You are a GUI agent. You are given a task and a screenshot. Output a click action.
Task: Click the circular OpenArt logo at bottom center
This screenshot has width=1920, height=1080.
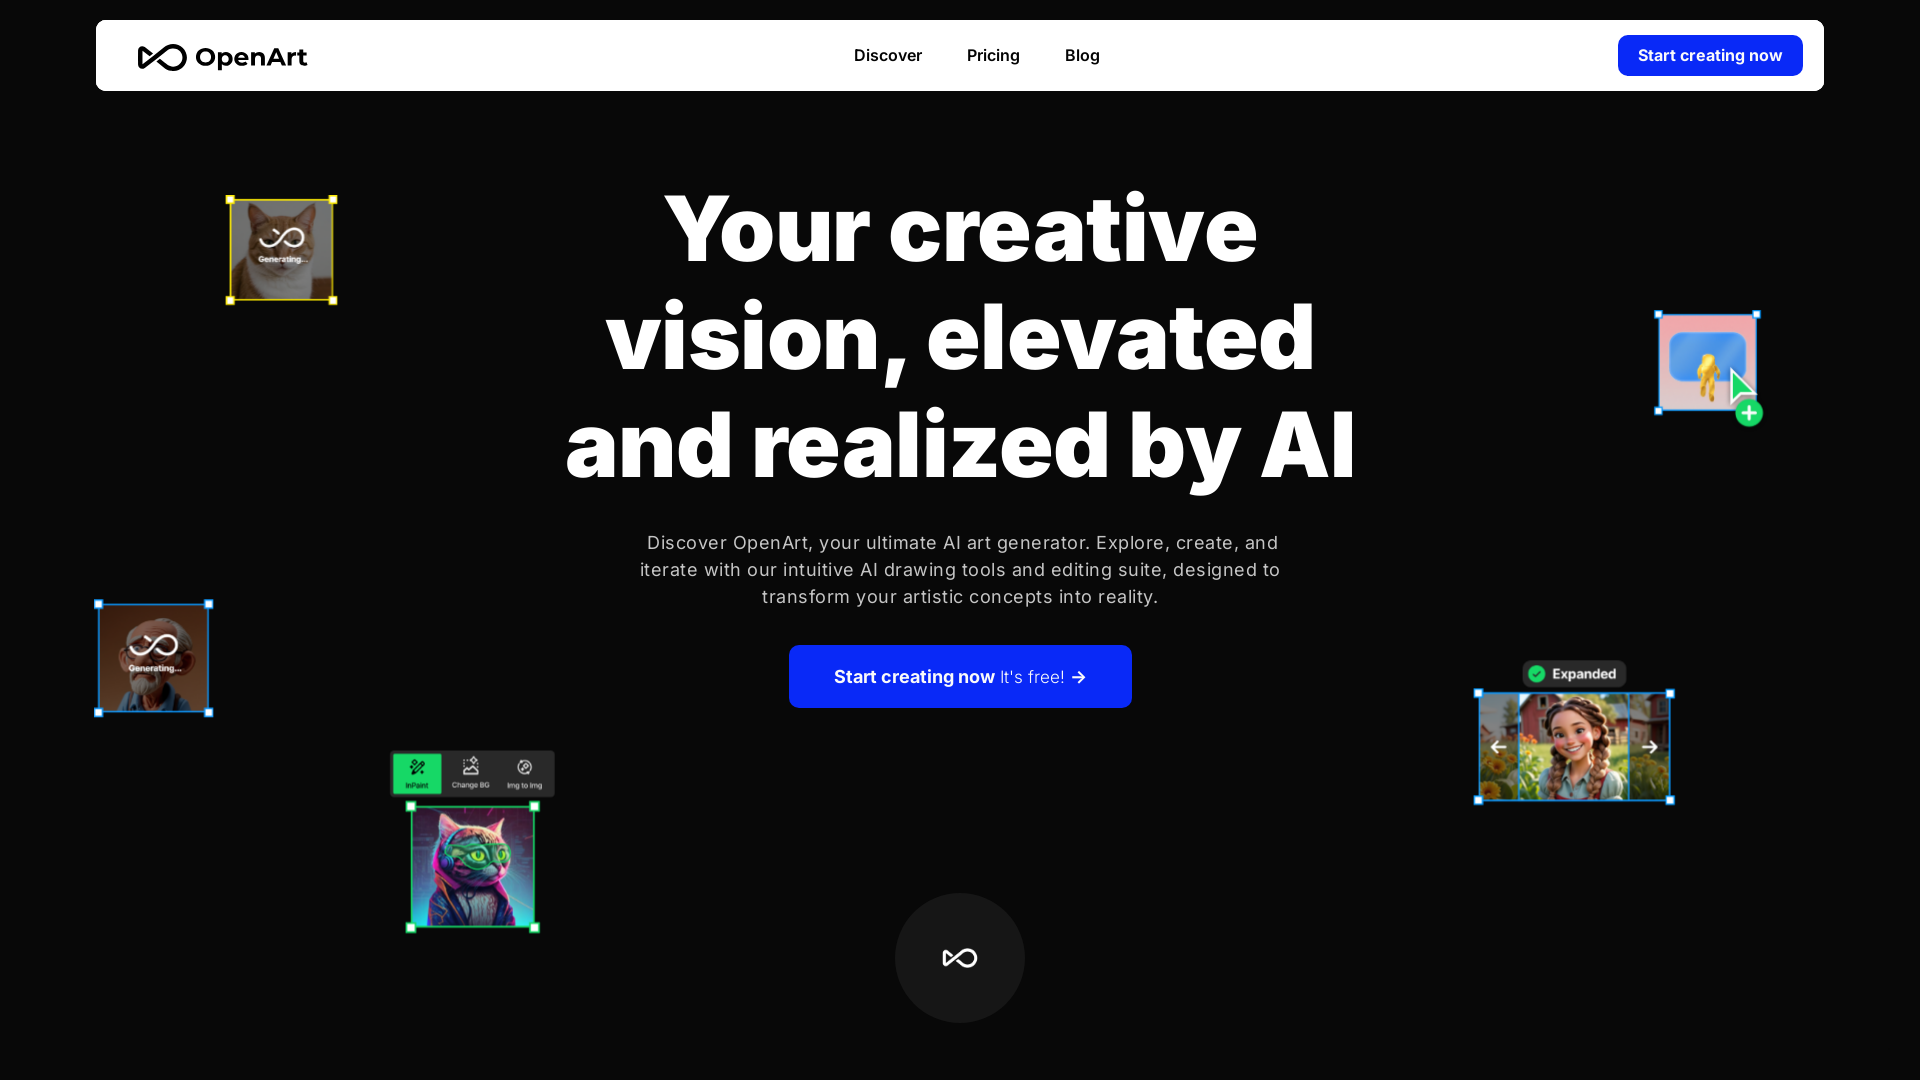pos(960,957)
